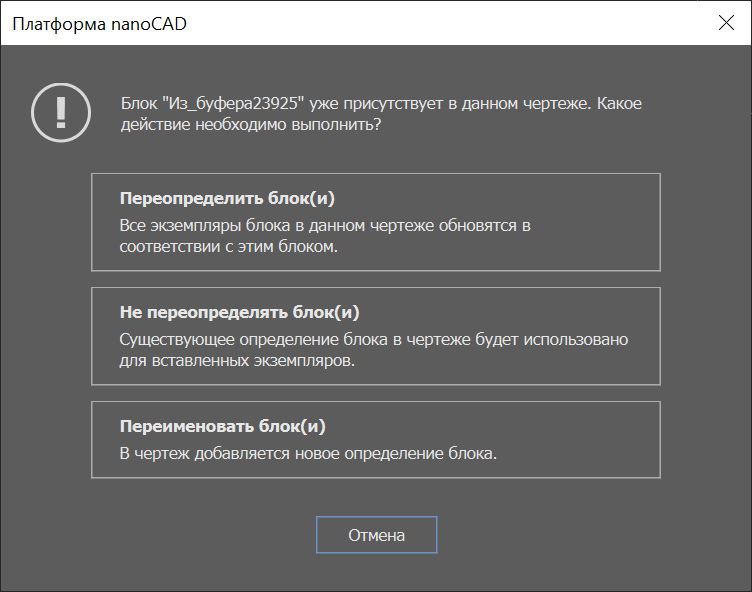Select the bold heading Переопределить блок(и)
Viewport: 752px width, 592px height.
tap(227, 198)
